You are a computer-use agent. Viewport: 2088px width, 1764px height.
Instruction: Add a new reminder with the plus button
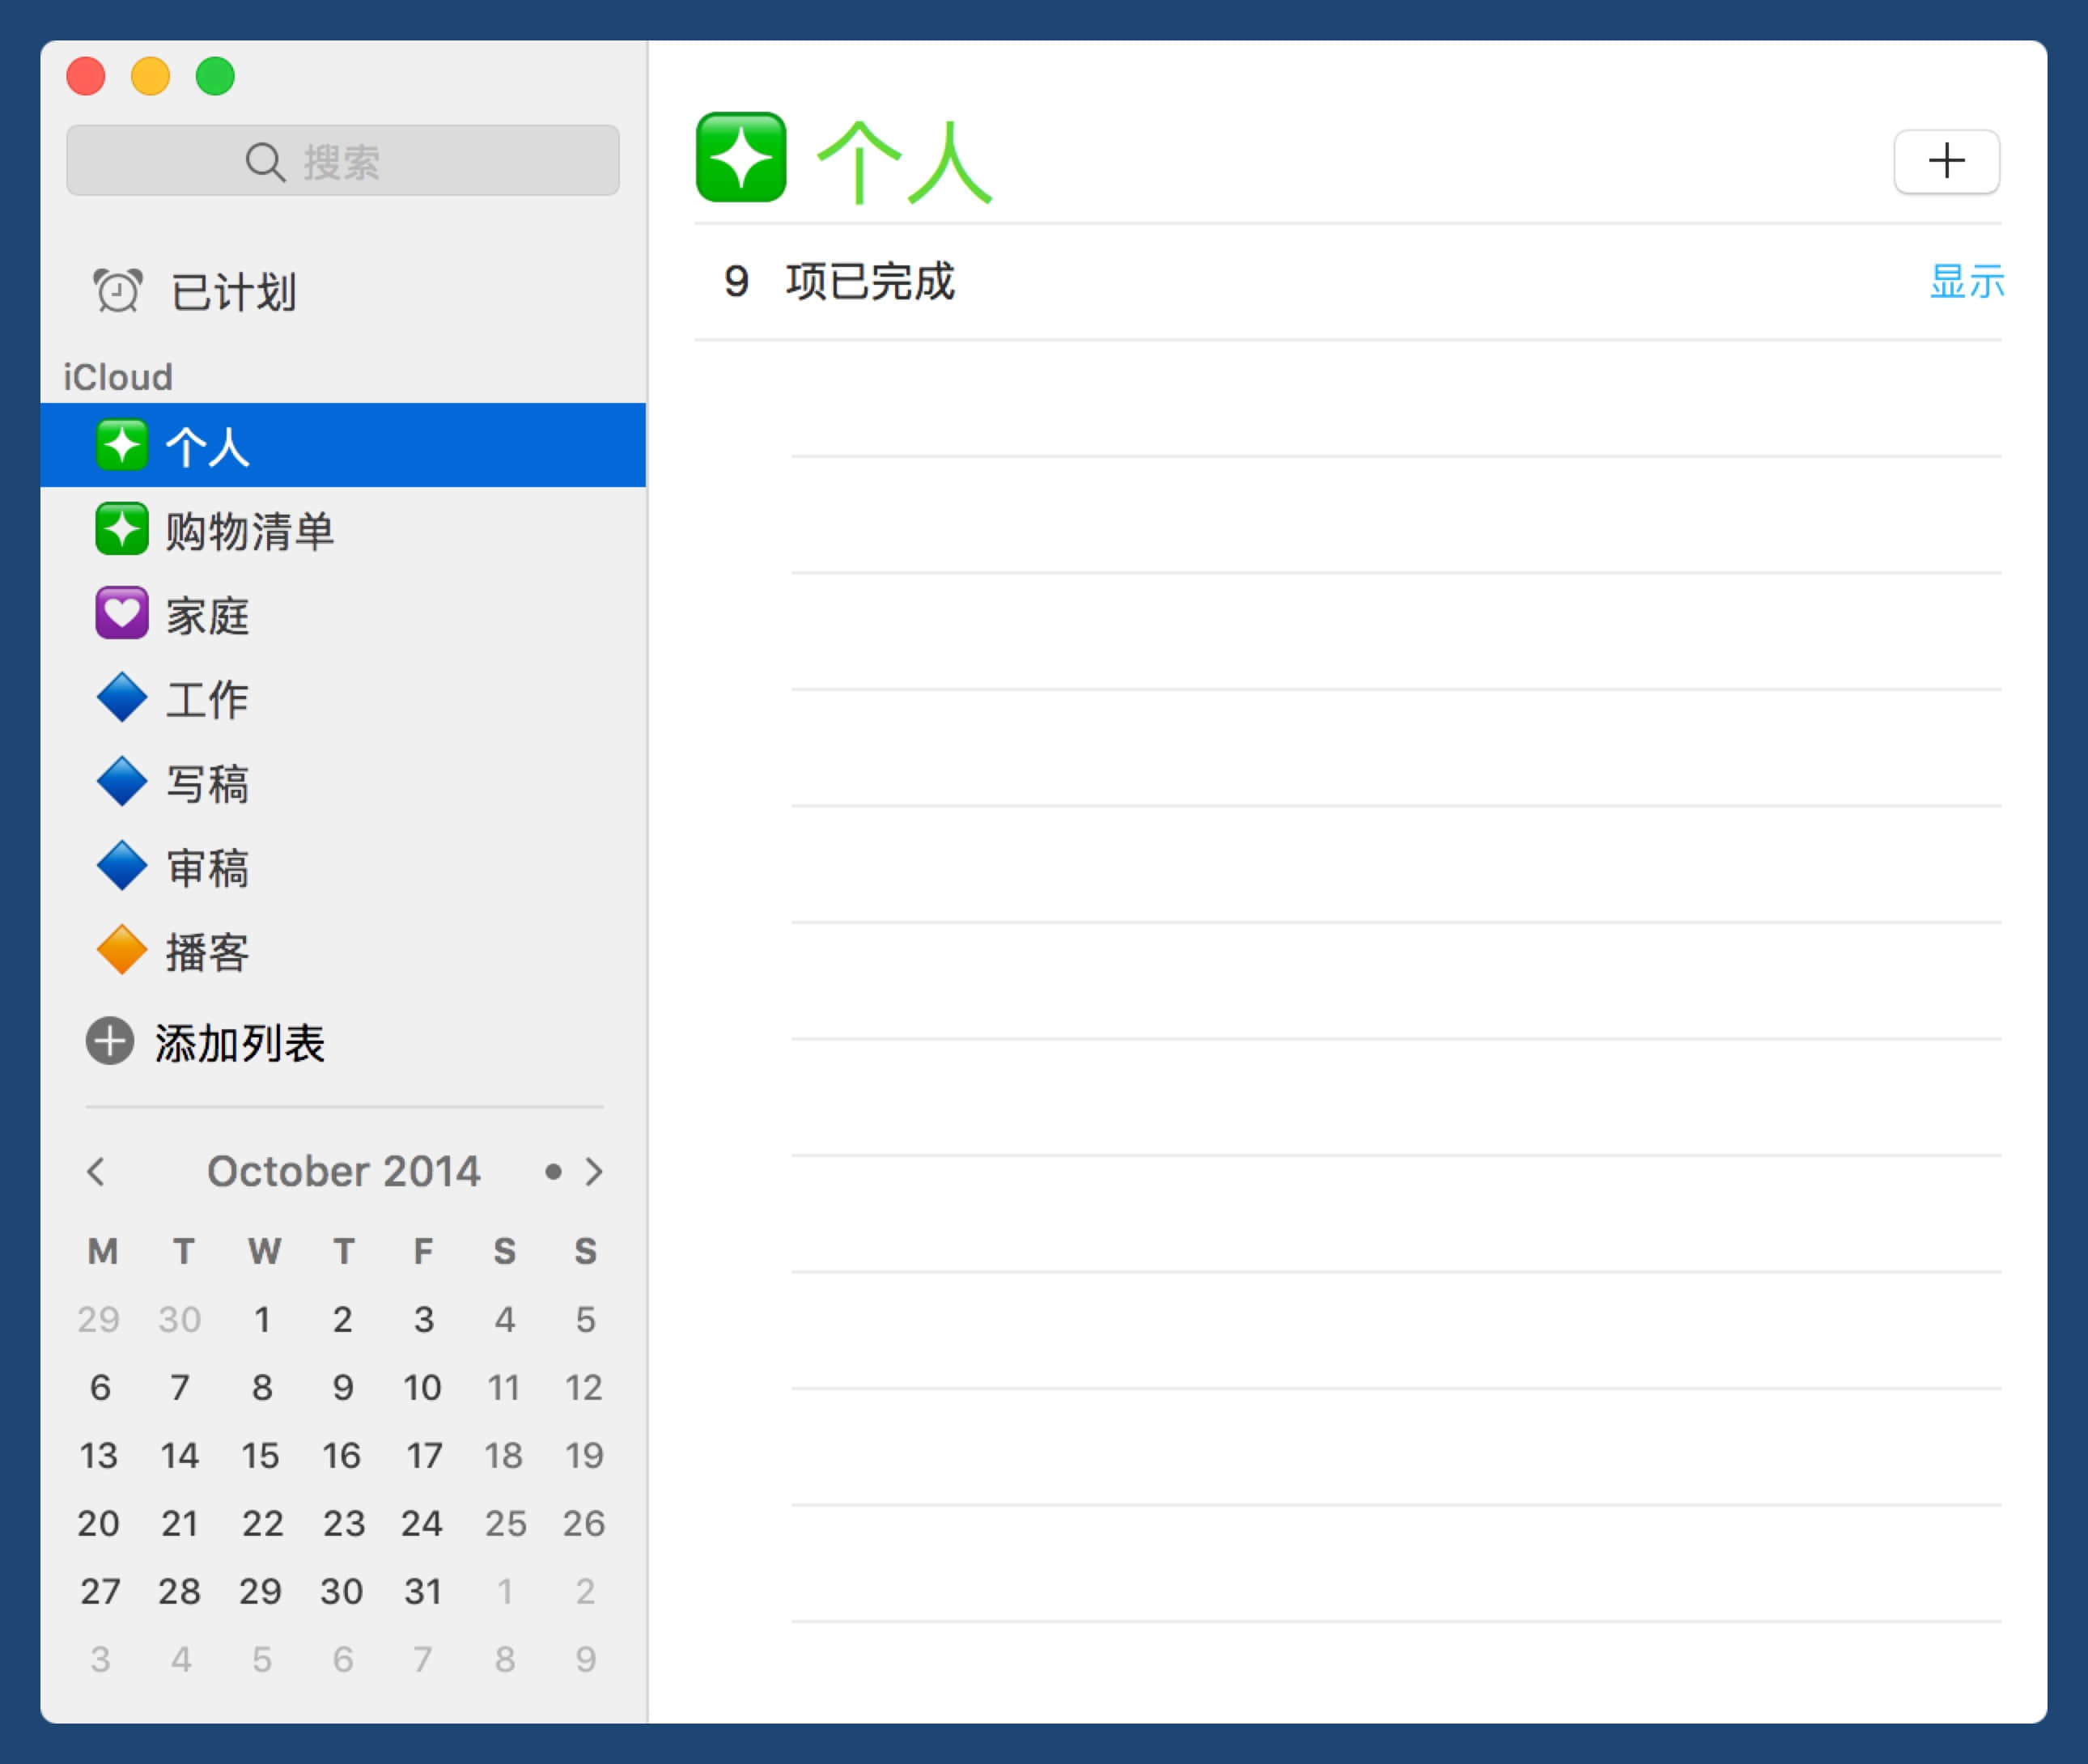[x=1946, y=161]
